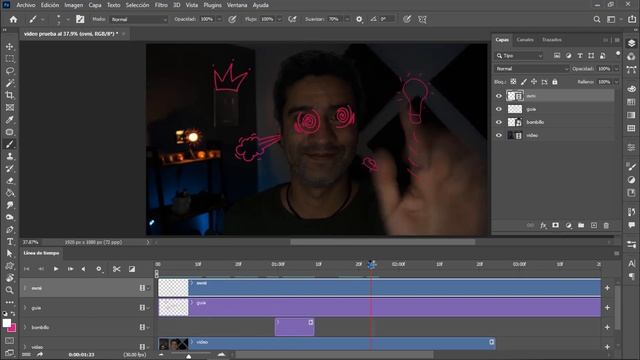Hide the bombillo layer eye icon
Image resolution: width=640 pixels, height=360 pixels.
click(499, 122)
